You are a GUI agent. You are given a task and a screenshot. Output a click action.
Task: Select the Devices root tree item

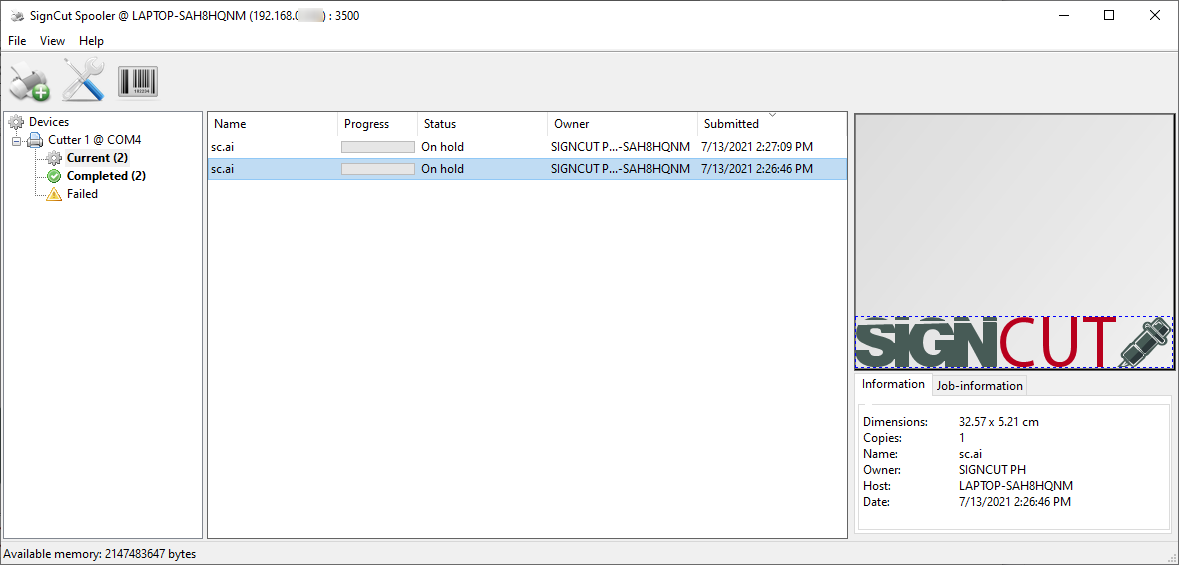[x=49, y=122]
